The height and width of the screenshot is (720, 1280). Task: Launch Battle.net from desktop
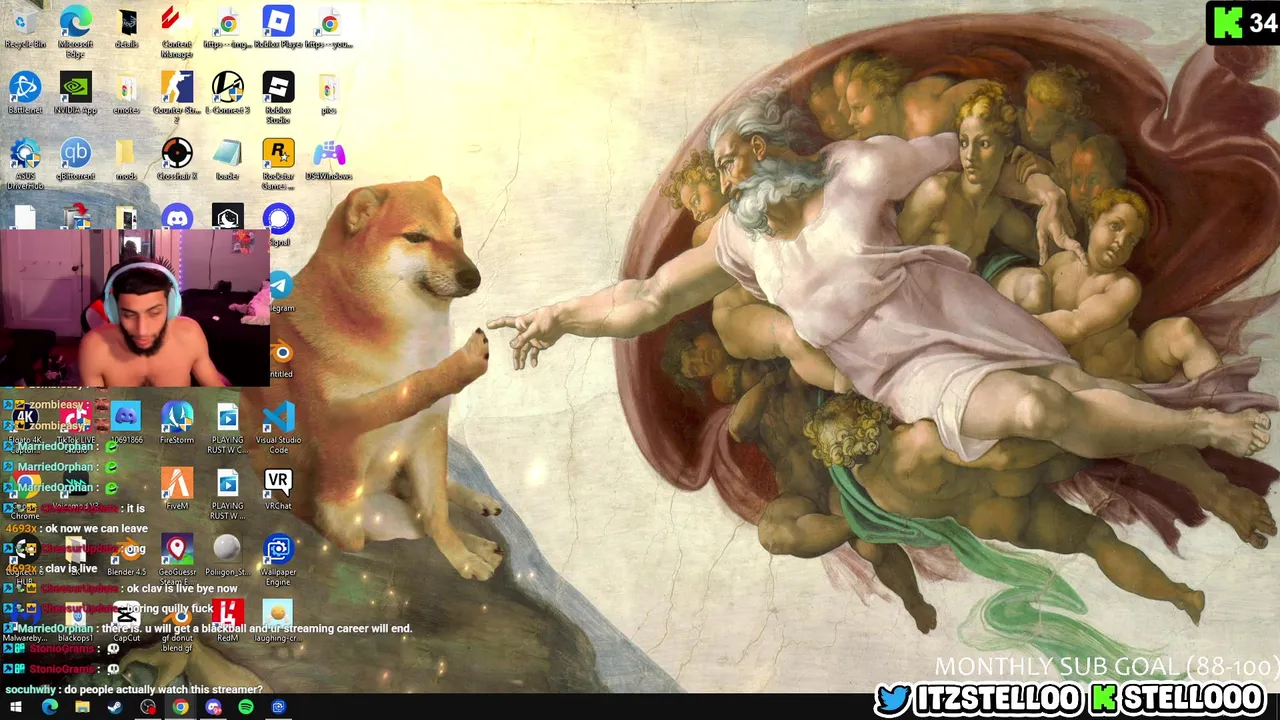pyautogui.click(x=25, y=94)
